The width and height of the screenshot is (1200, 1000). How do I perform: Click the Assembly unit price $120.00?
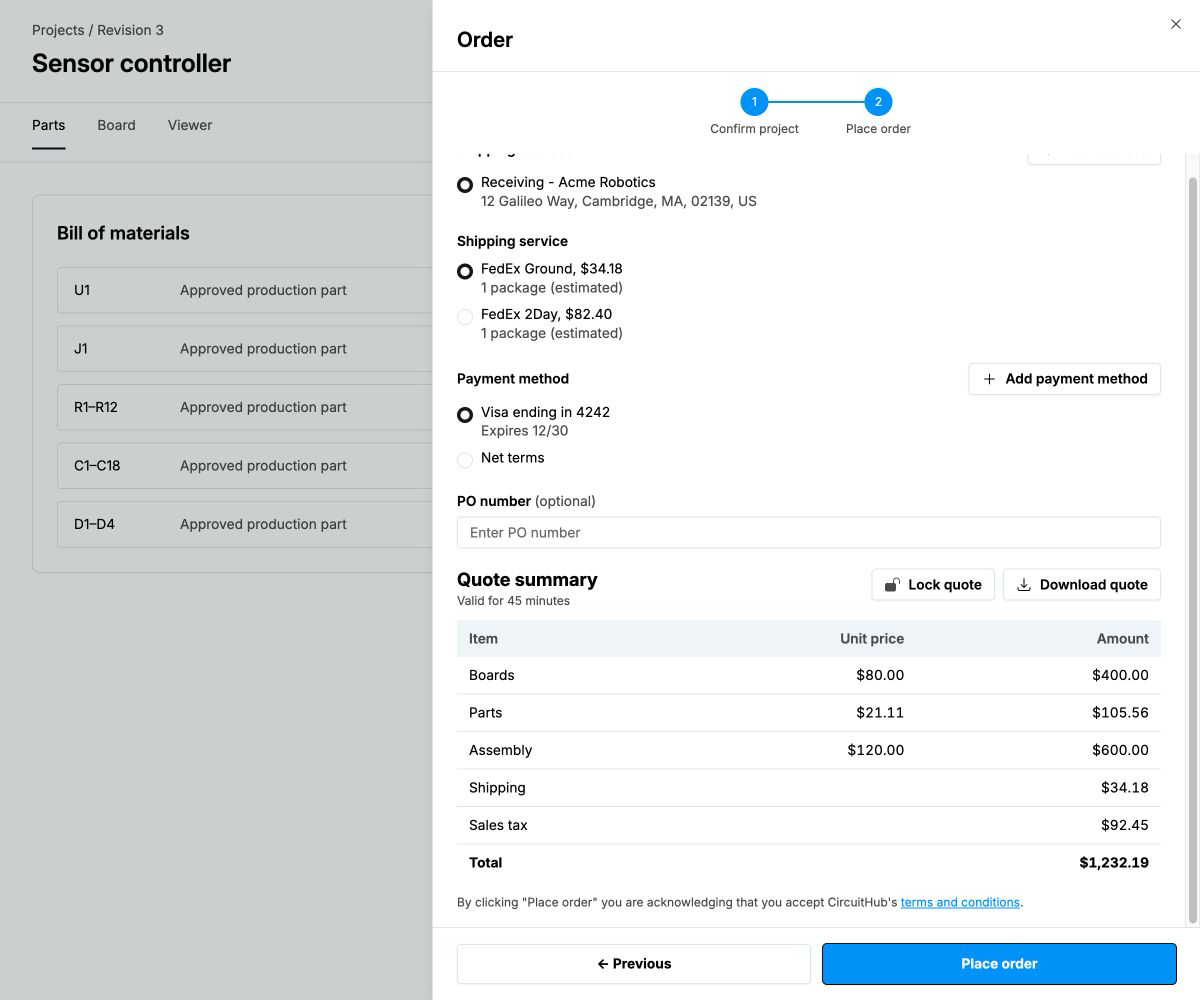[x=876, y=750]
